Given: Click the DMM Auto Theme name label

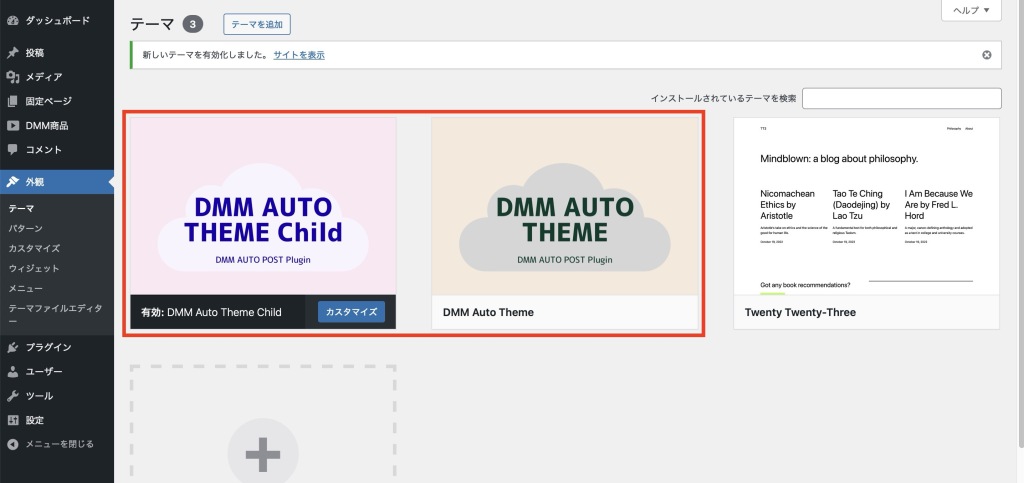Looking at the screenshot, I should click(488, 312).
